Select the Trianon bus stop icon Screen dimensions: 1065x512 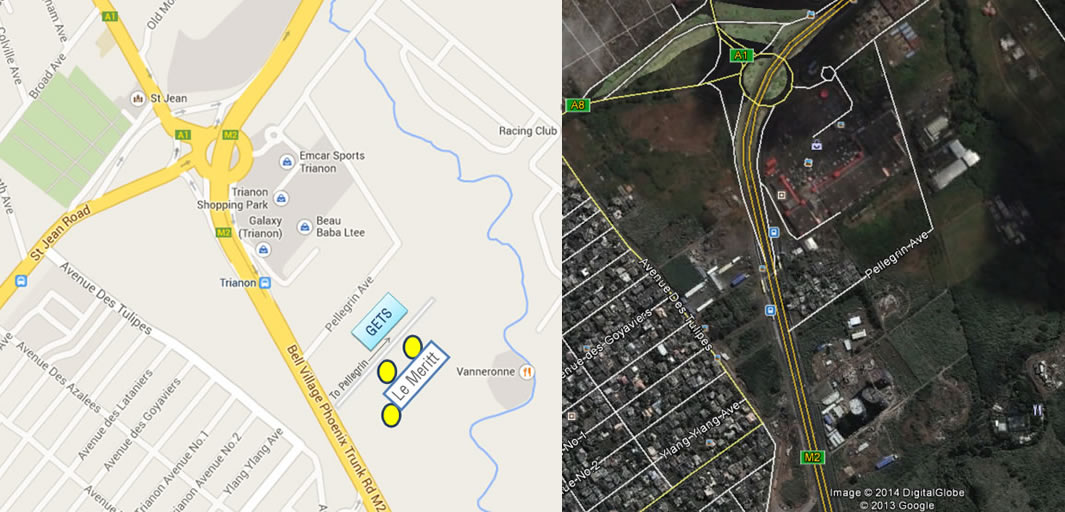pyautogui.click(x=265, y=282)
